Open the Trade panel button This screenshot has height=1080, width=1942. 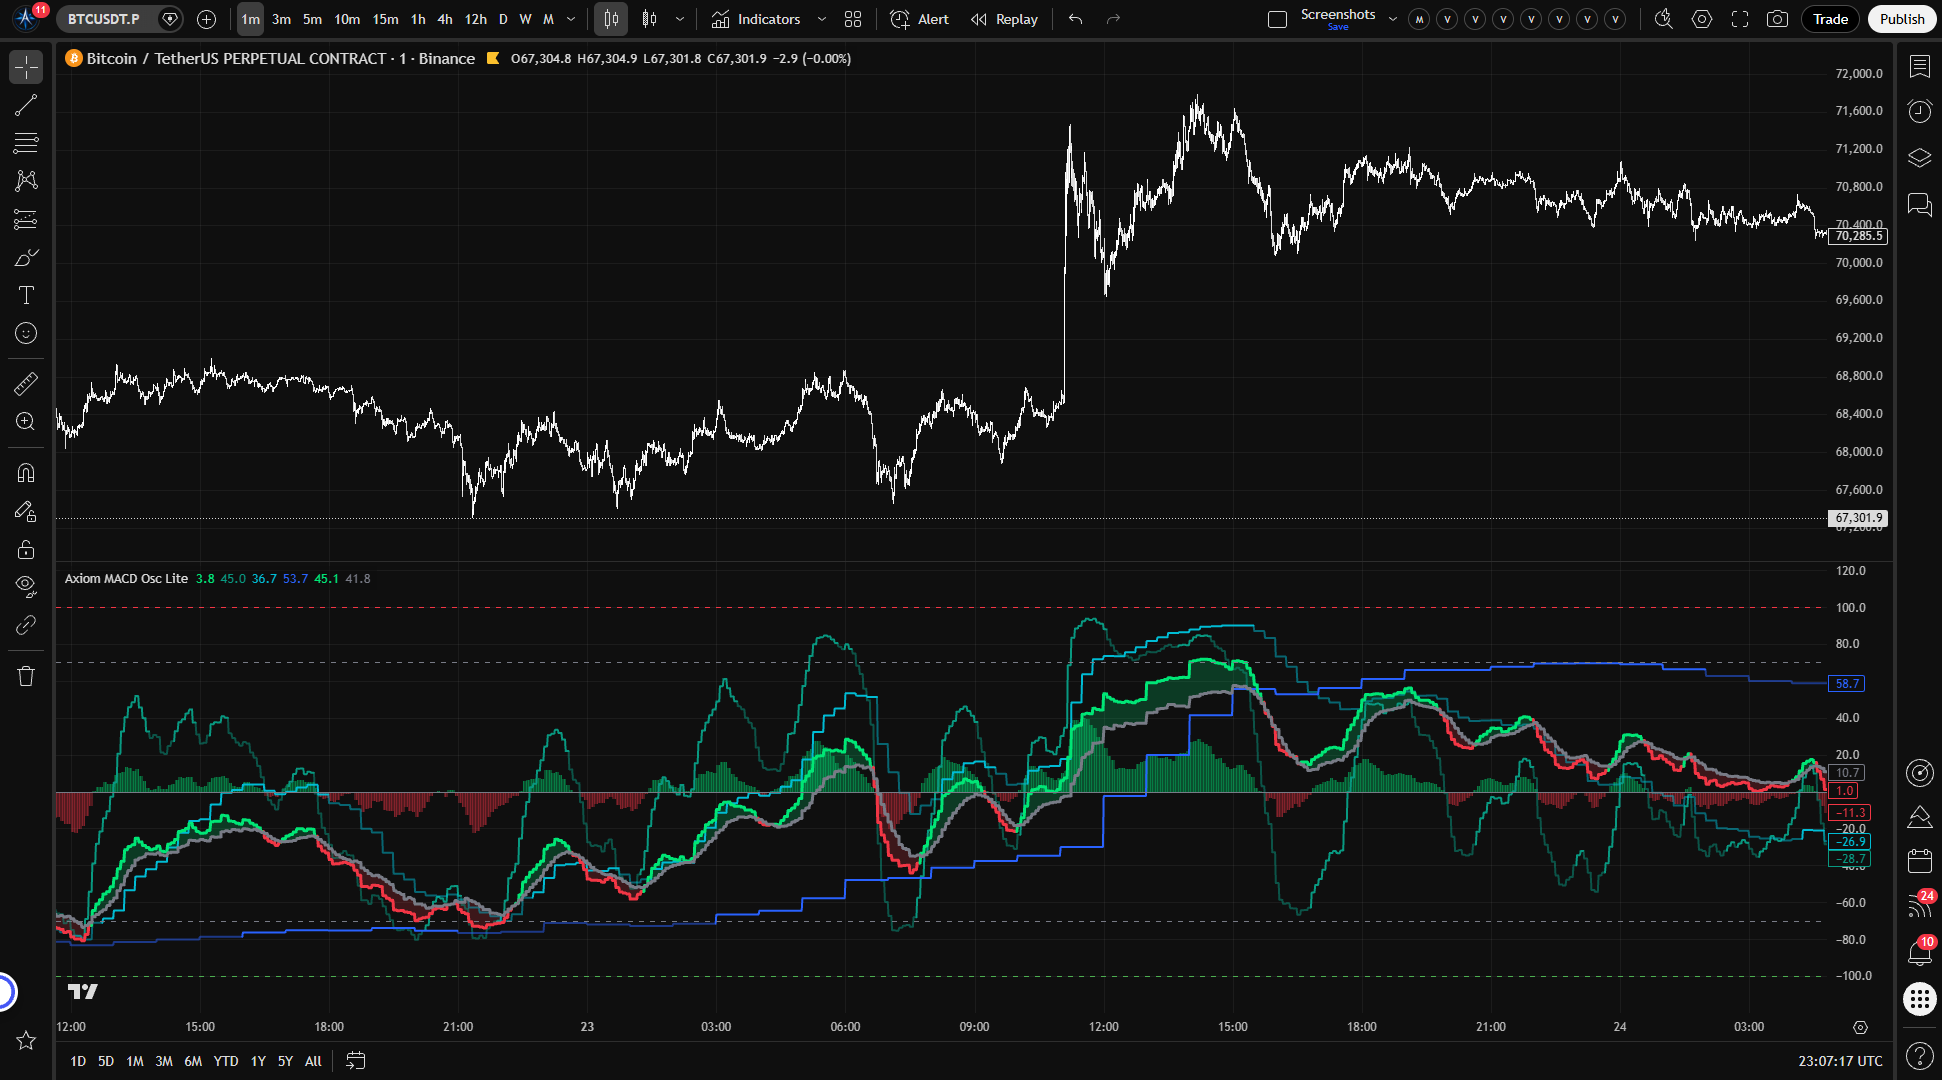pyautogui.click(x=1830, y=19)
